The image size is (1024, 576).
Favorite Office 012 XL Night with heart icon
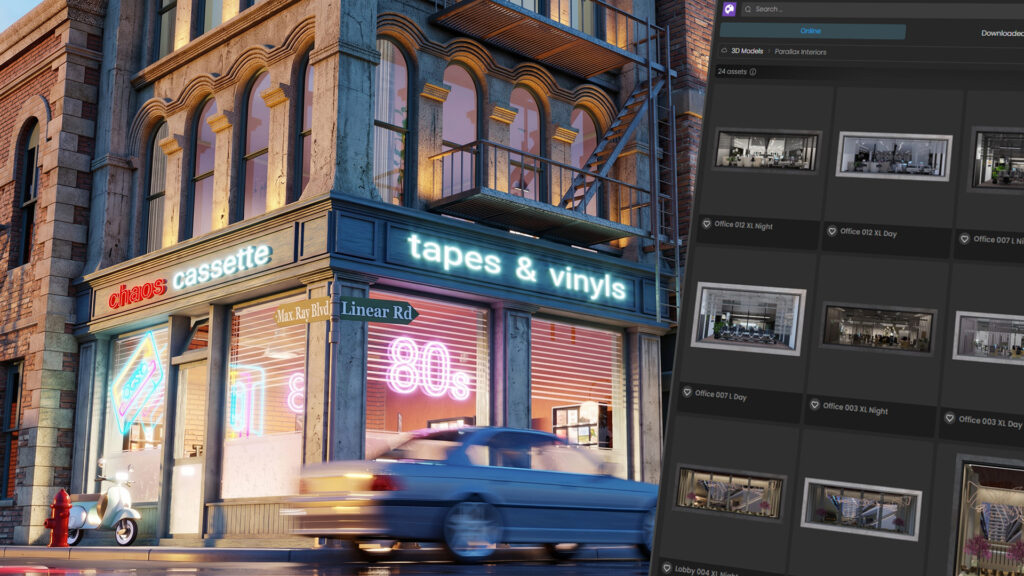(706, 223)
